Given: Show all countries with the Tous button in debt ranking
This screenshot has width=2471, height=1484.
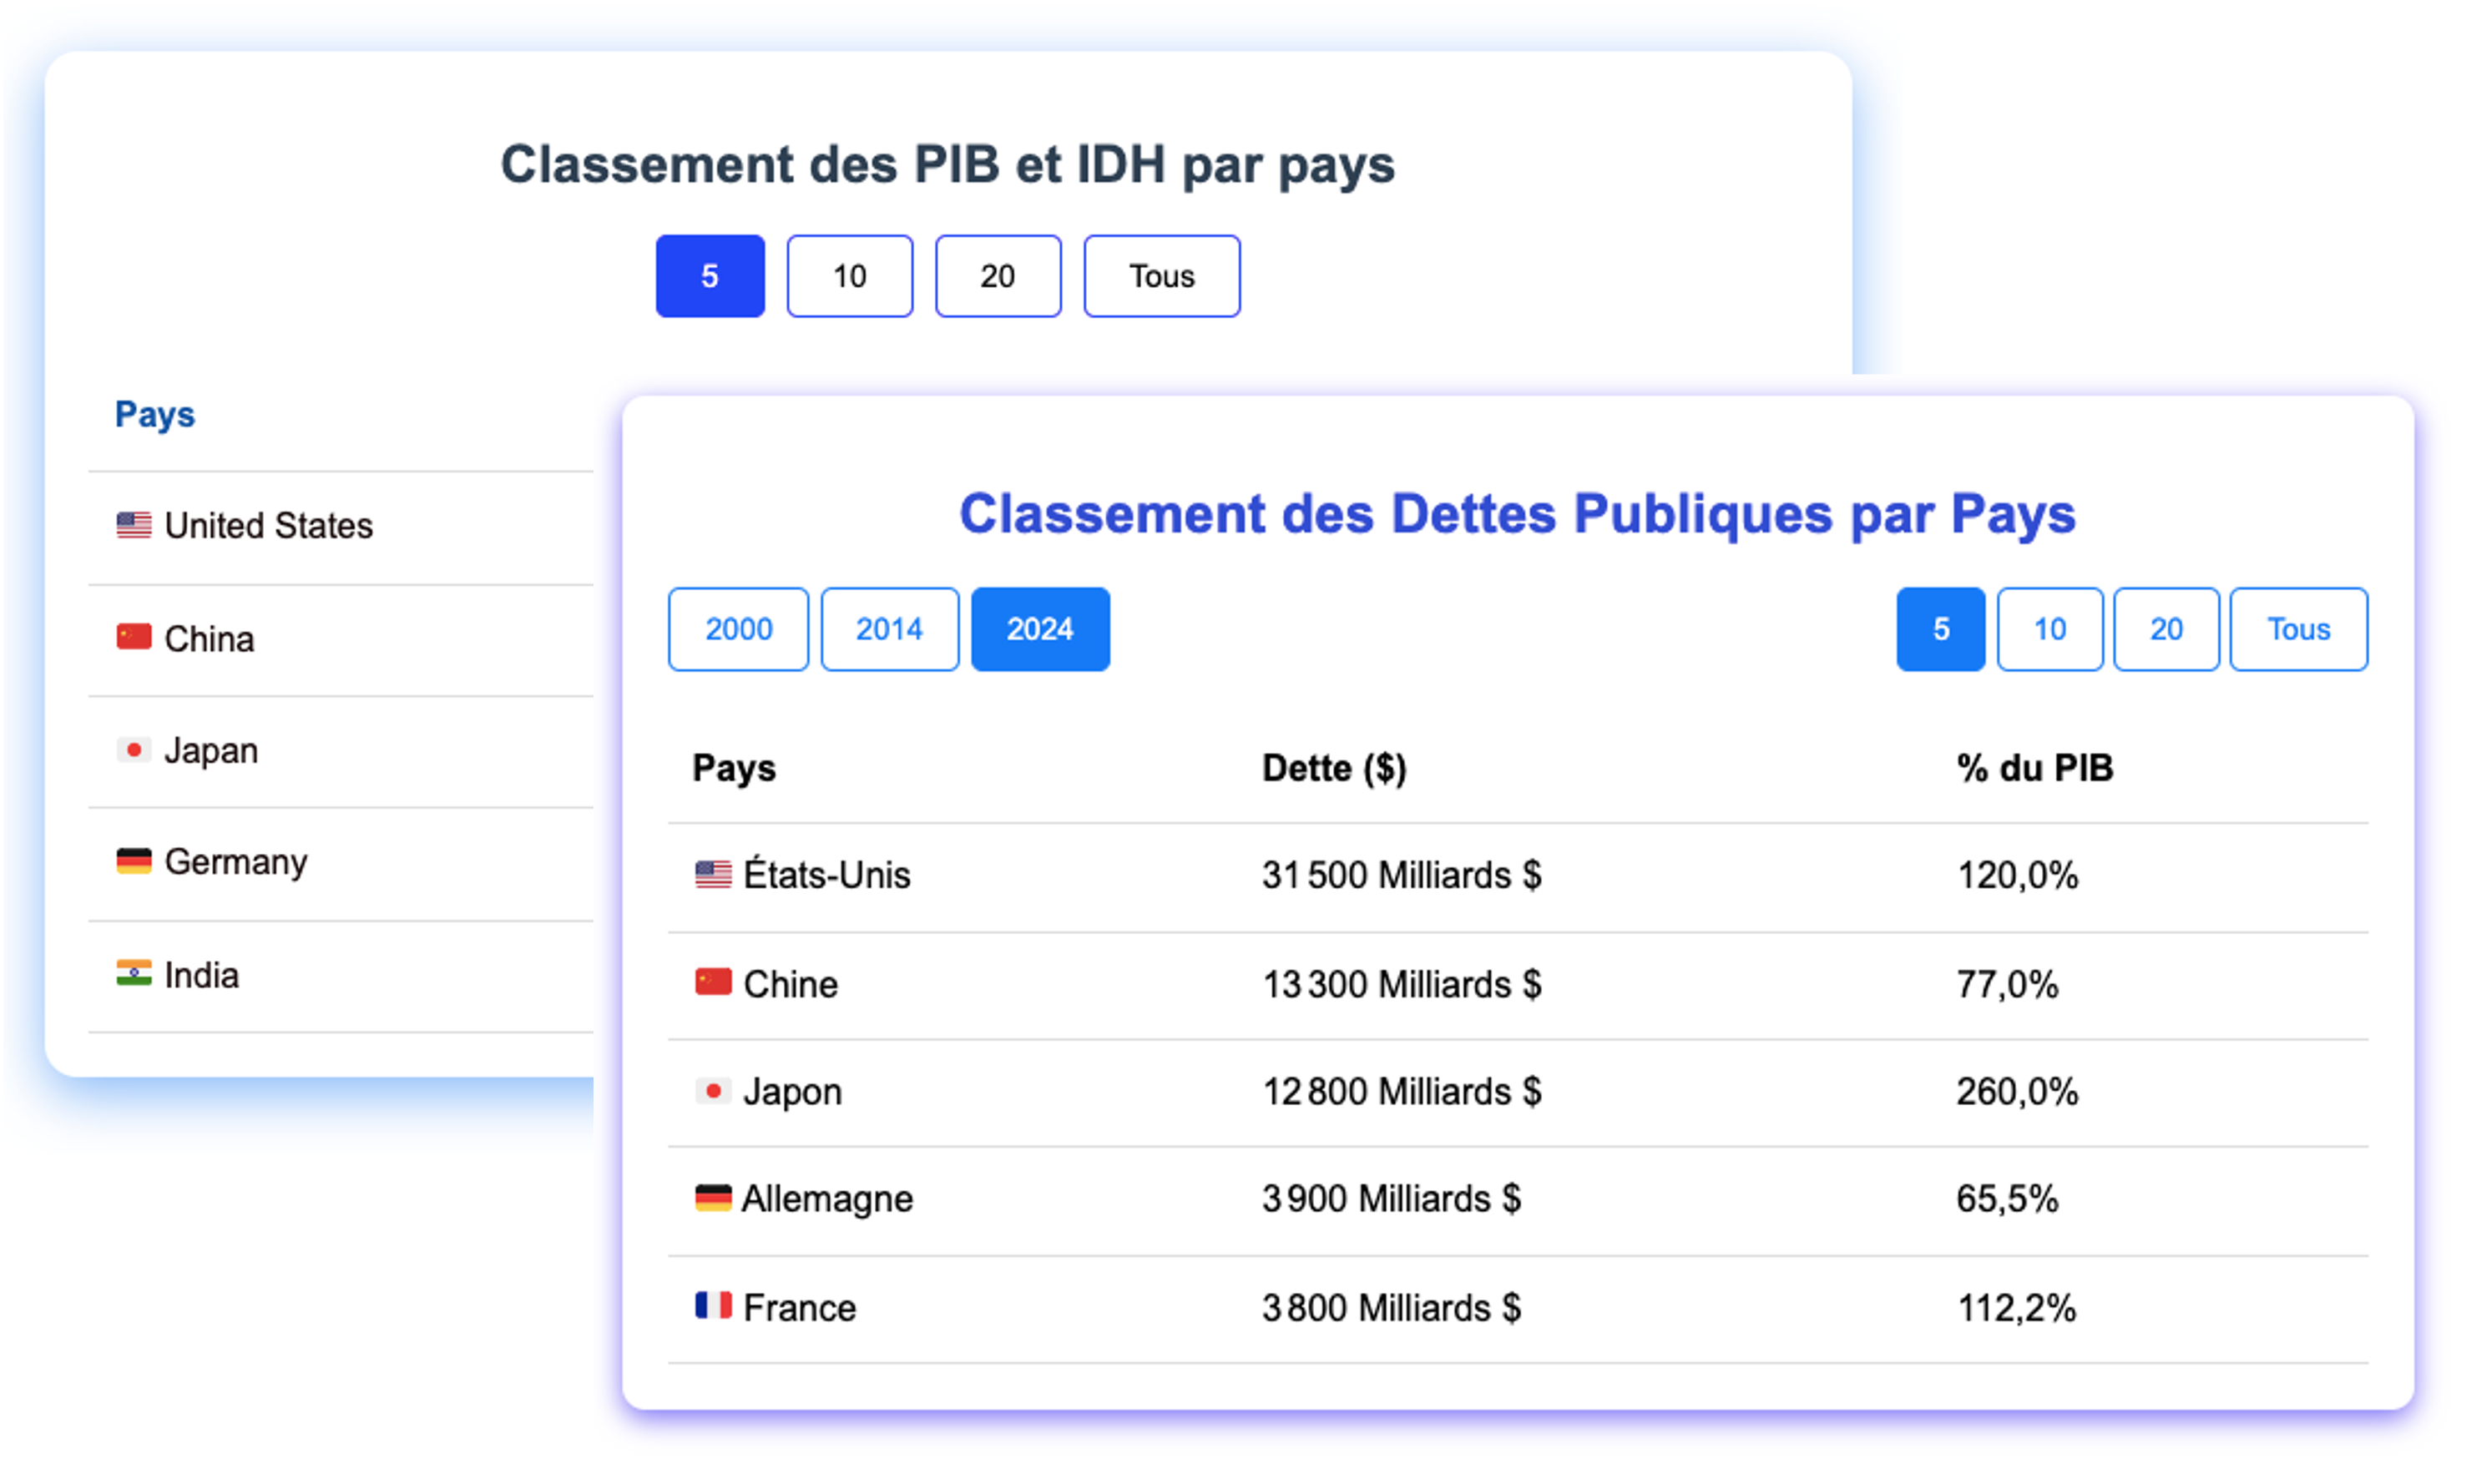Looking at the screenshot, I should (2298, 629).
